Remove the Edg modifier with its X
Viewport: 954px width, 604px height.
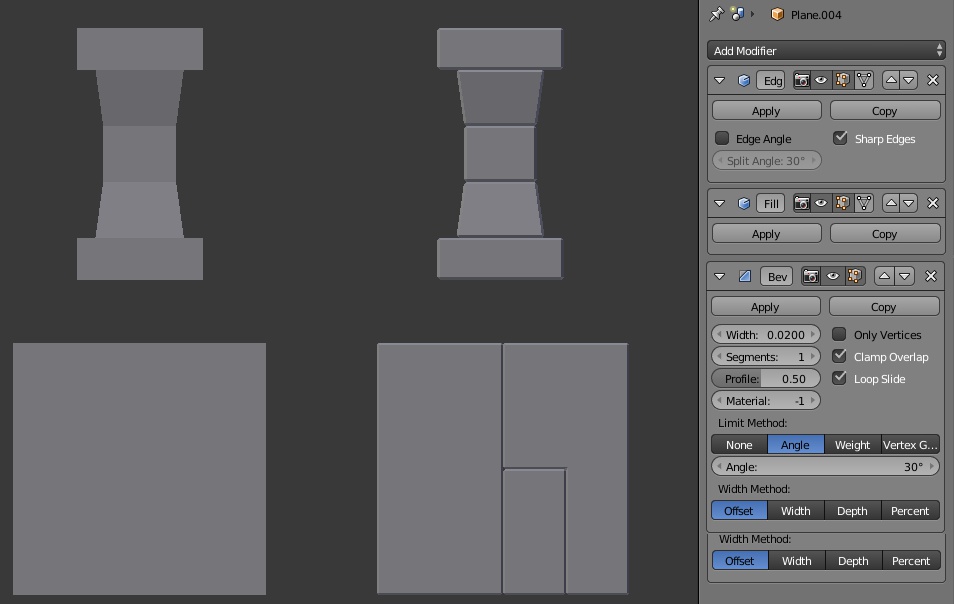tap(933, 80)
